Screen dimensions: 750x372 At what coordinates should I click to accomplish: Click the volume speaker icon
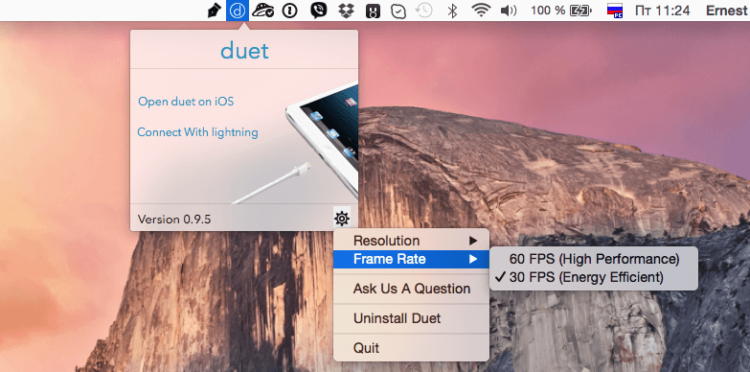click(x=508, y=11)
